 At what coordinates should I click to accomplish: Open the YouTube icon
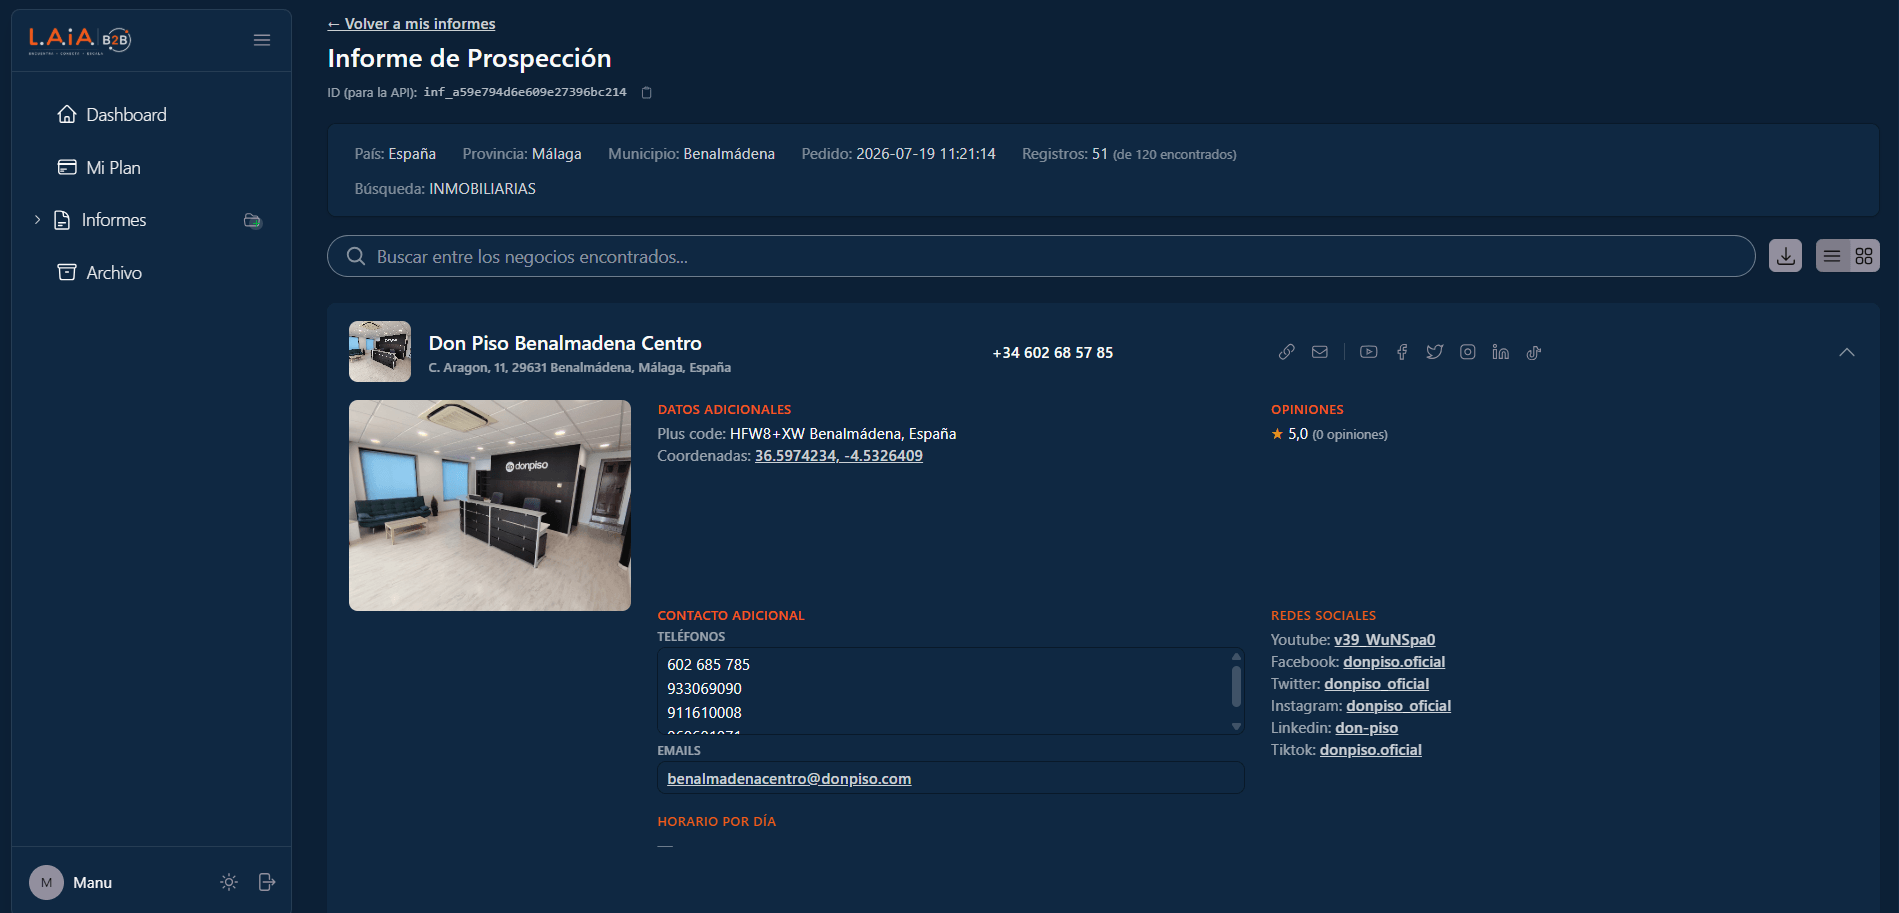click(x=1369, y=352)
